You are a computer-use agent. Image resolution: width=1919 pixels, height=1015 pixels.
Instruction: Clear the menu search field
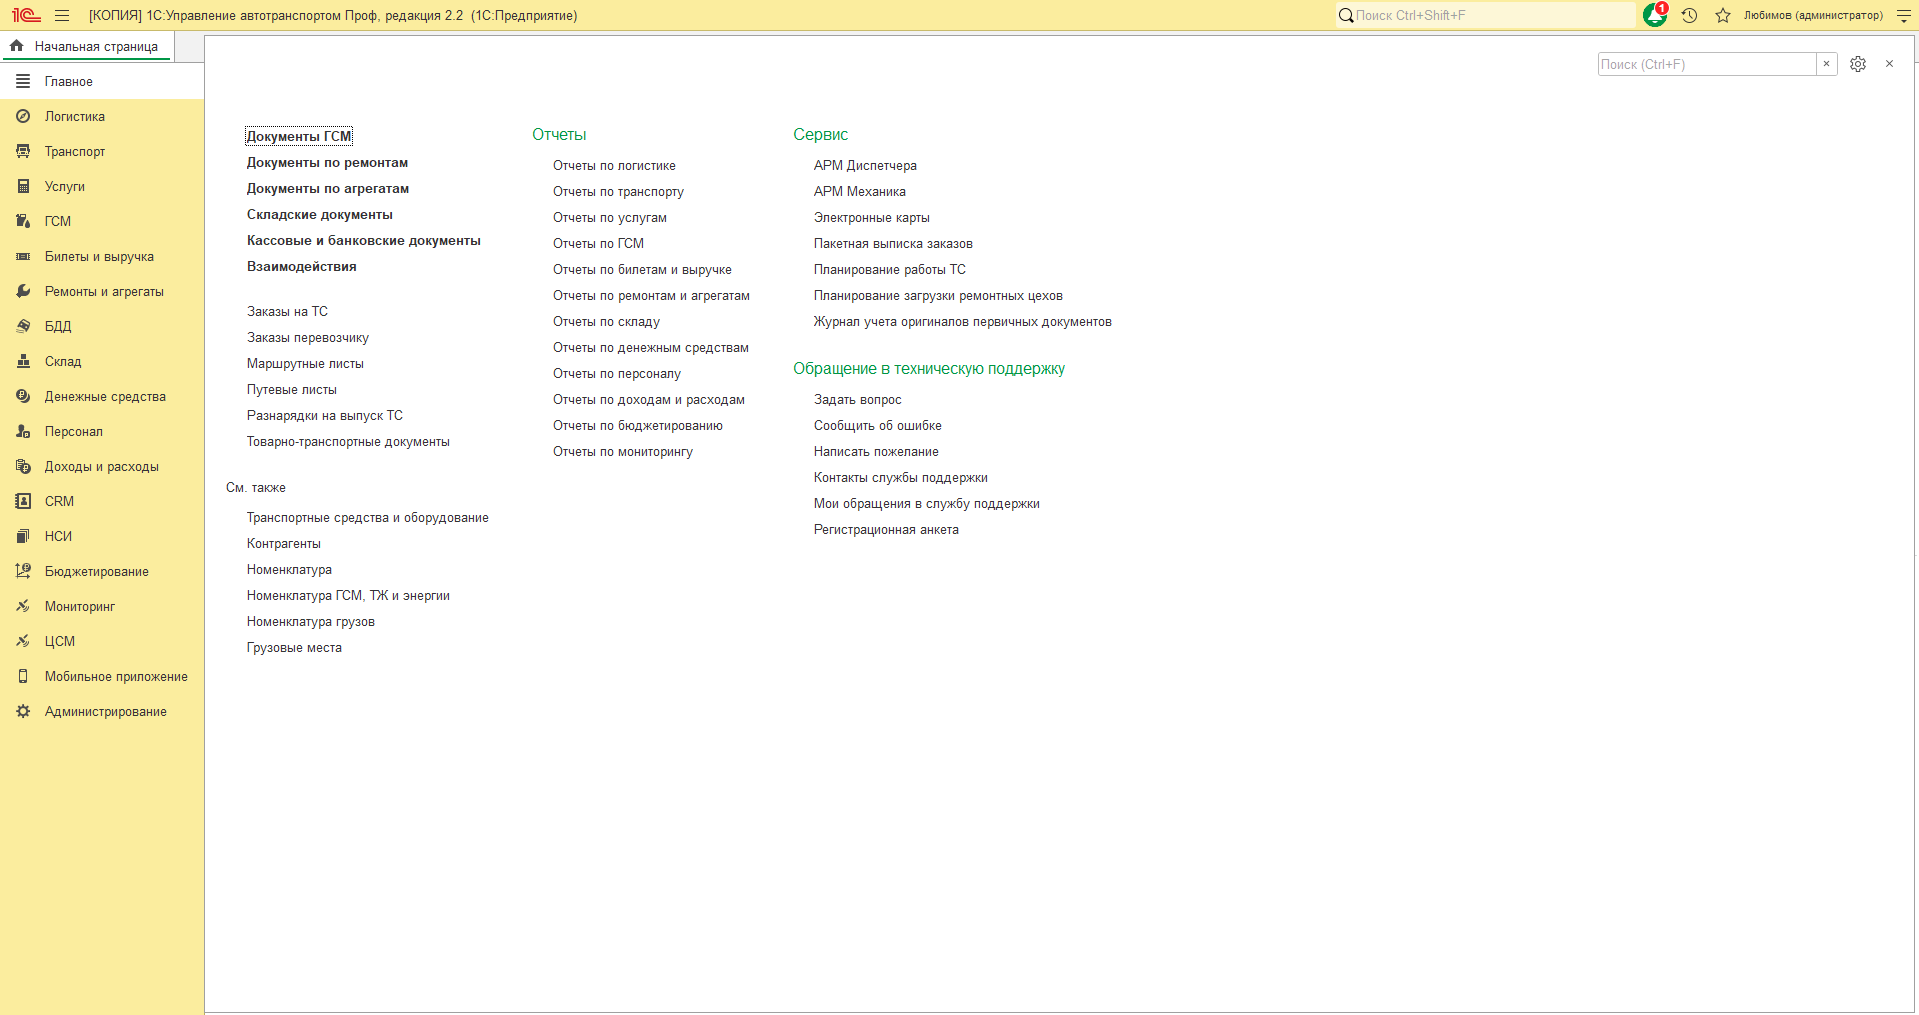click(x=1826, y=64)
